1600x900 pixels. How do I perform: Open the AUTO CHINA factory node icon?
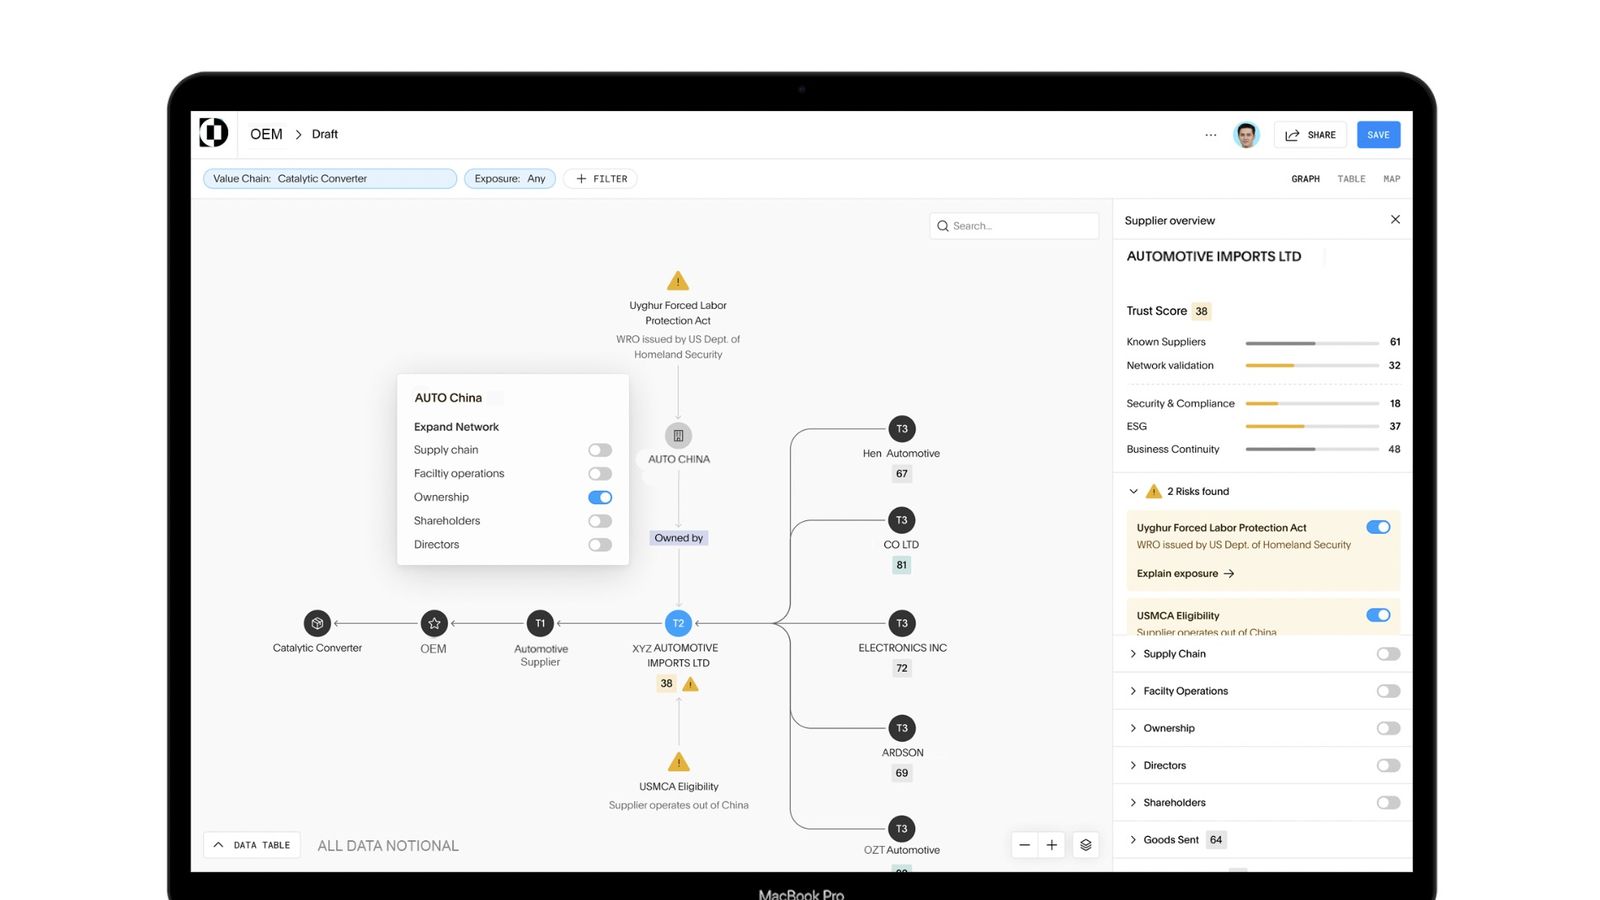[678, 435]
